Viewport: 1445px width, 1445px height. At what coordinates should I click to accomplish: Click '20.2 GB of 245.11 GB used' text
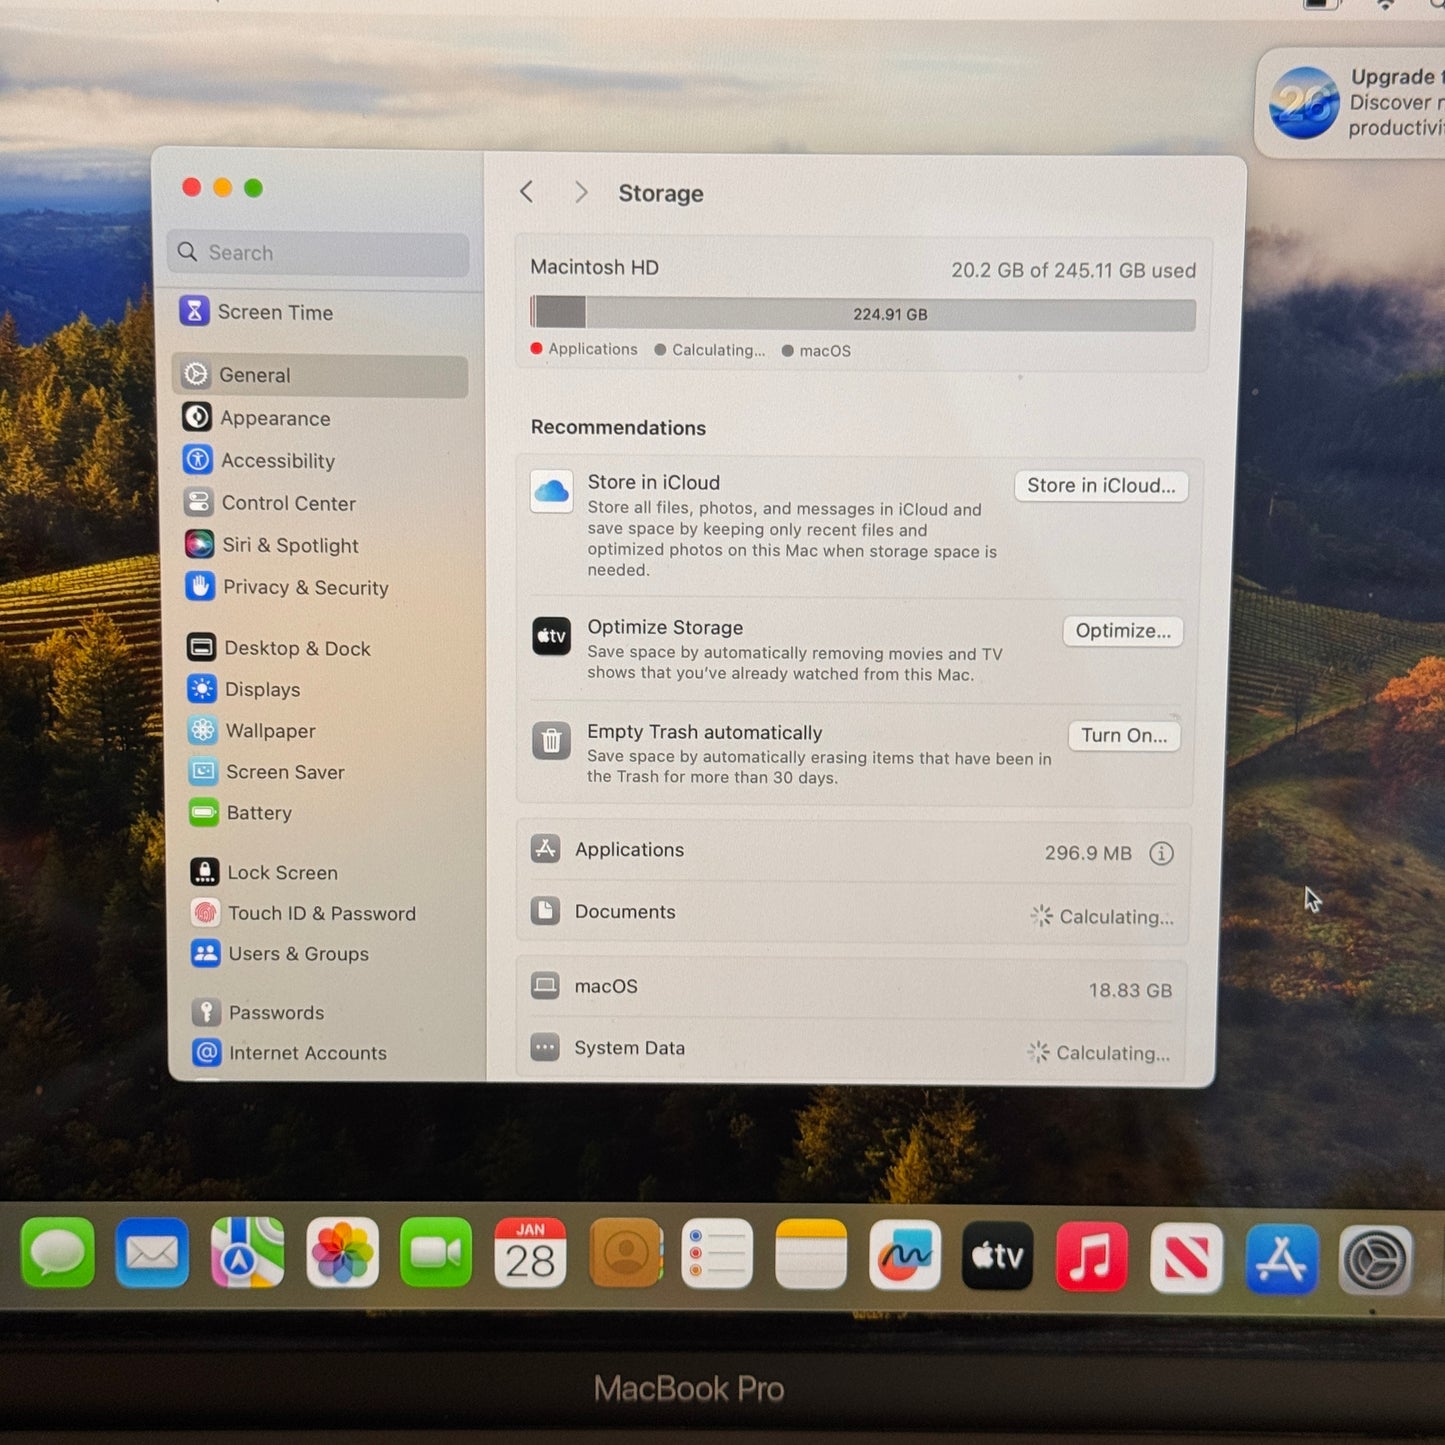click(x=1073, y=270)
